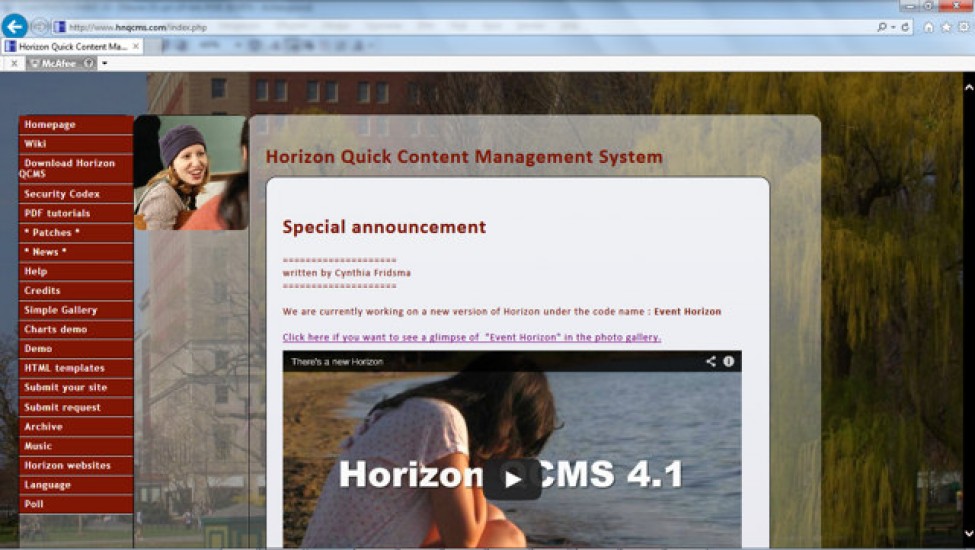Open the Music menu item
This screenshot has width=975, height=550.
tap(76, 446)
